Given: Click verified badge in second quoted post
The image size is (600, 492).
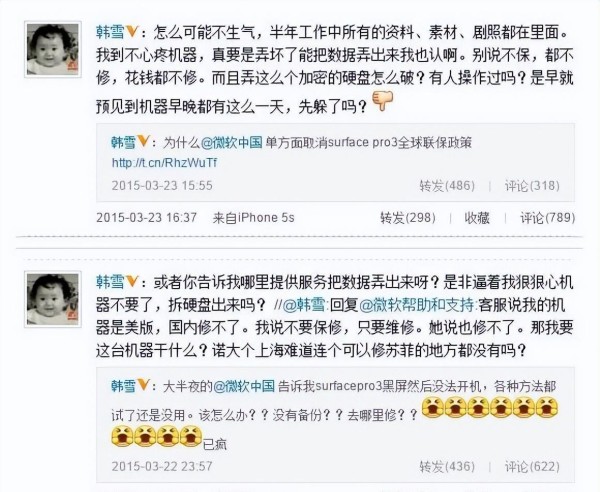Looking at the screenshot, I should [x=143, y=385].
